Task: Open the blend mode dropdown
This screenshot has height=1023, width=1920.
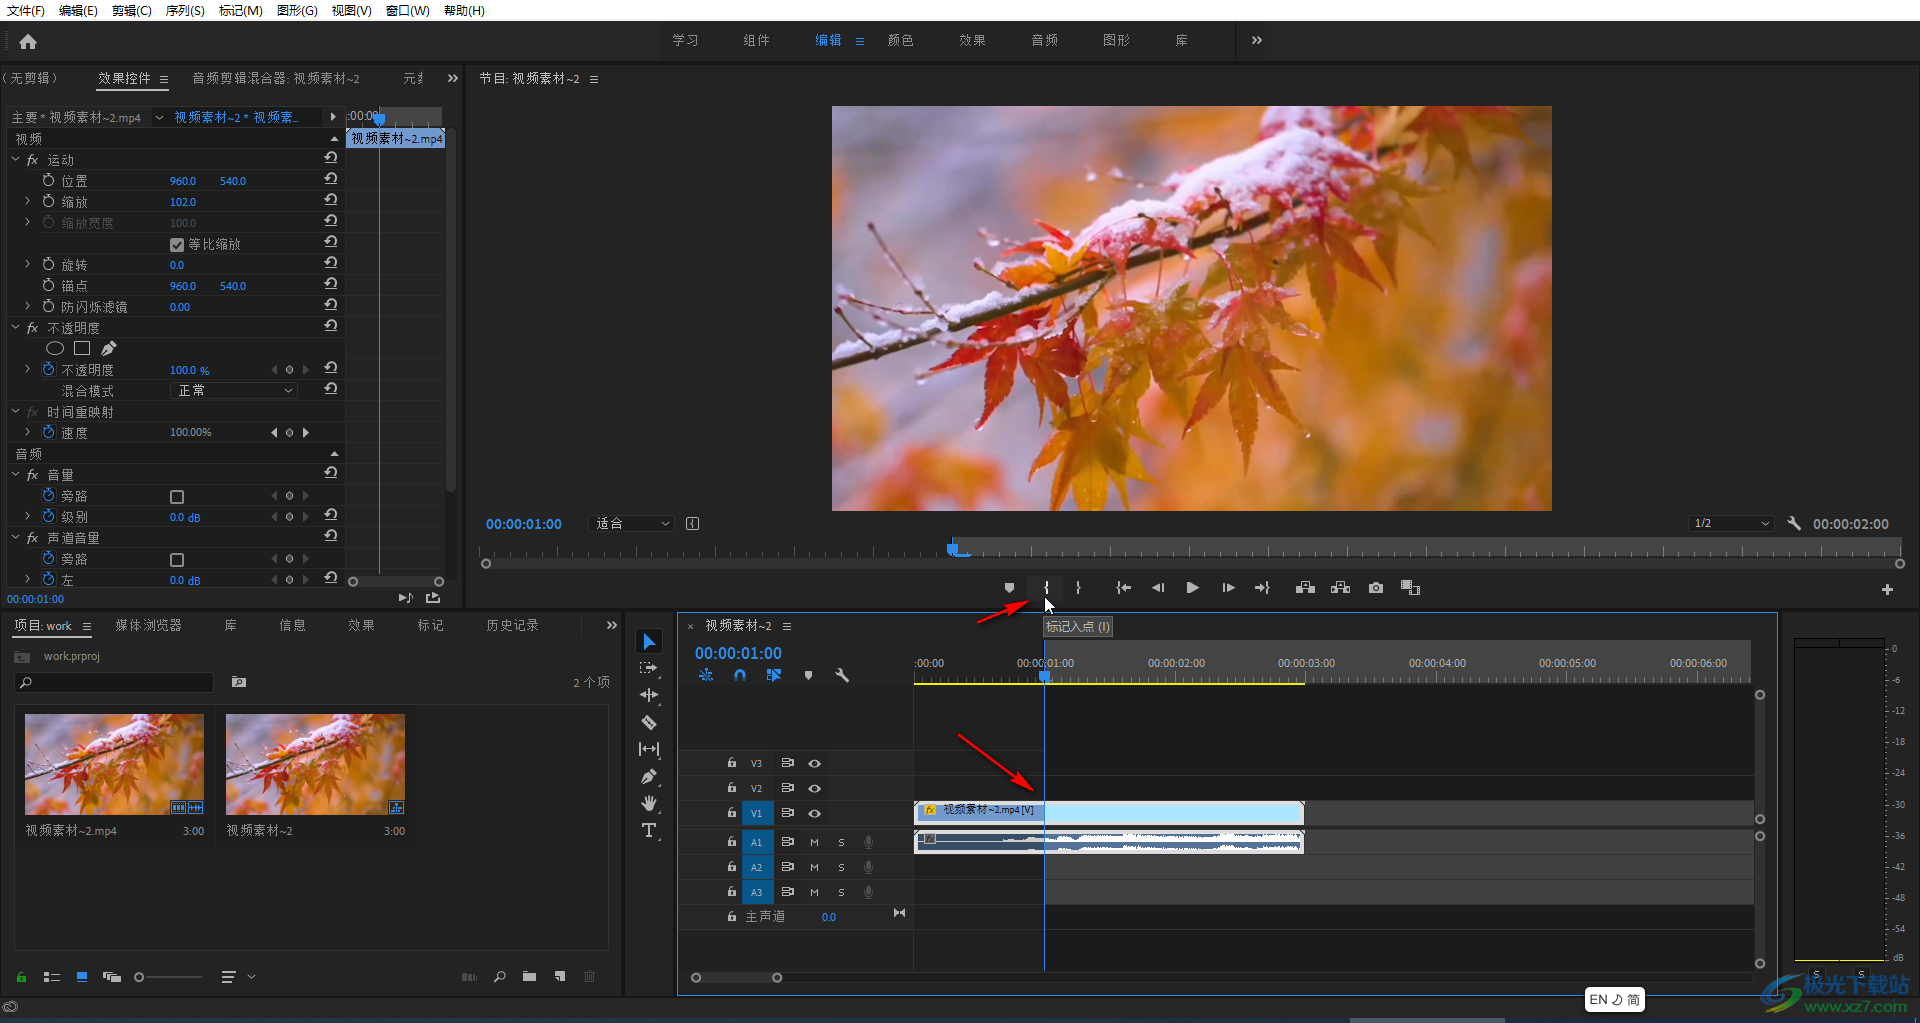Action: pyautogui.click(x=233, y=390)
